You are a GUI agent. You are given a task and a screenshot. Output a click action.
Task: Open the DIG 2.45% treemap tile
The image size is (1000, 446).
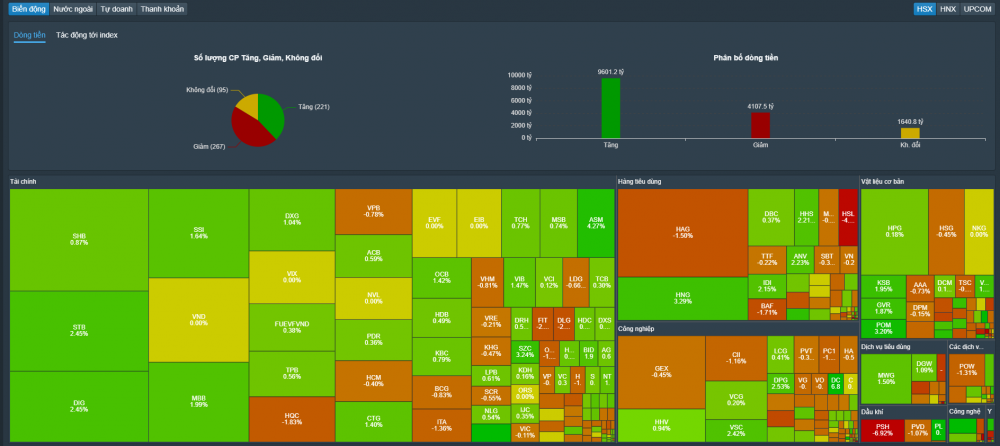tap(79, 406)
